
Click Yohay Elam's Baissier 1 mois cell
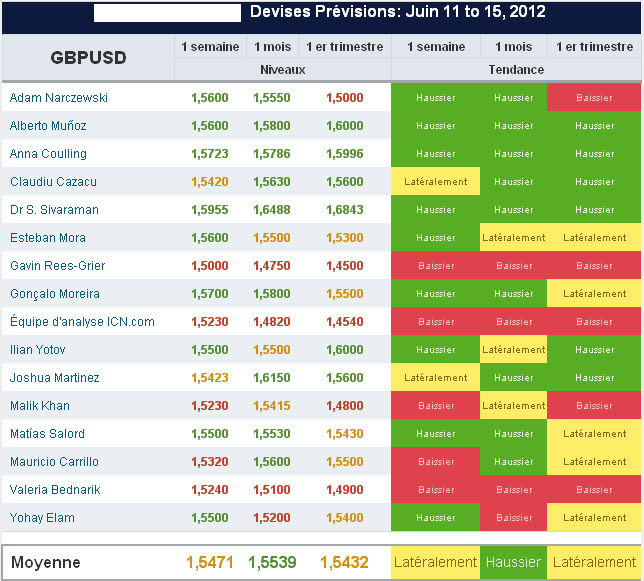(x=513, y=518)
